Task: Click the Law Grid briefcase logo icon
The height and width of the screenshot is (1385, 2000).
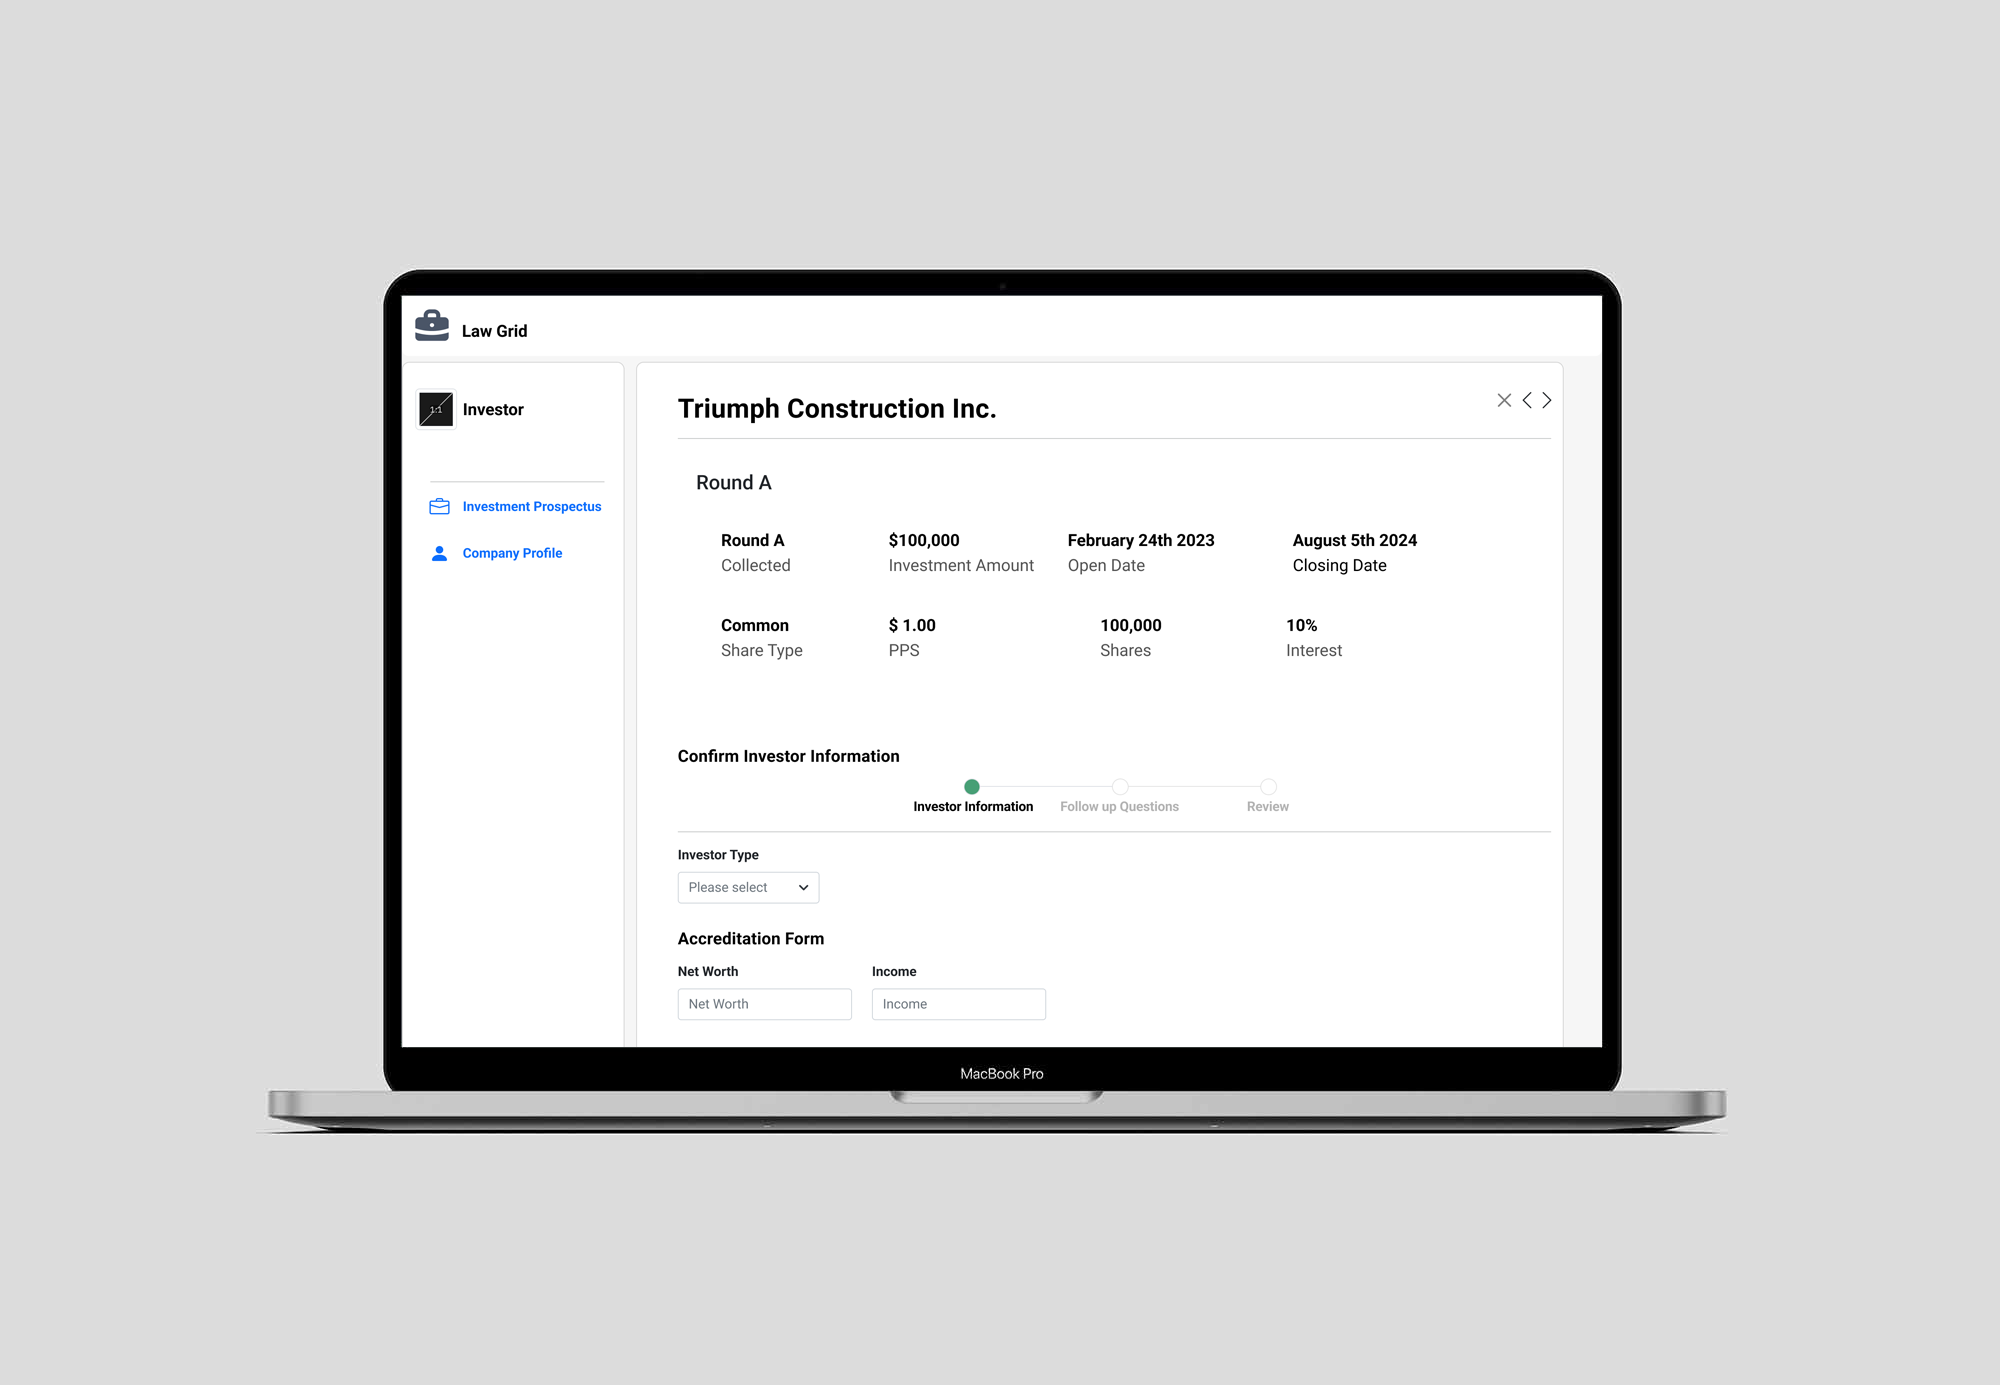Action: point(432,326)
